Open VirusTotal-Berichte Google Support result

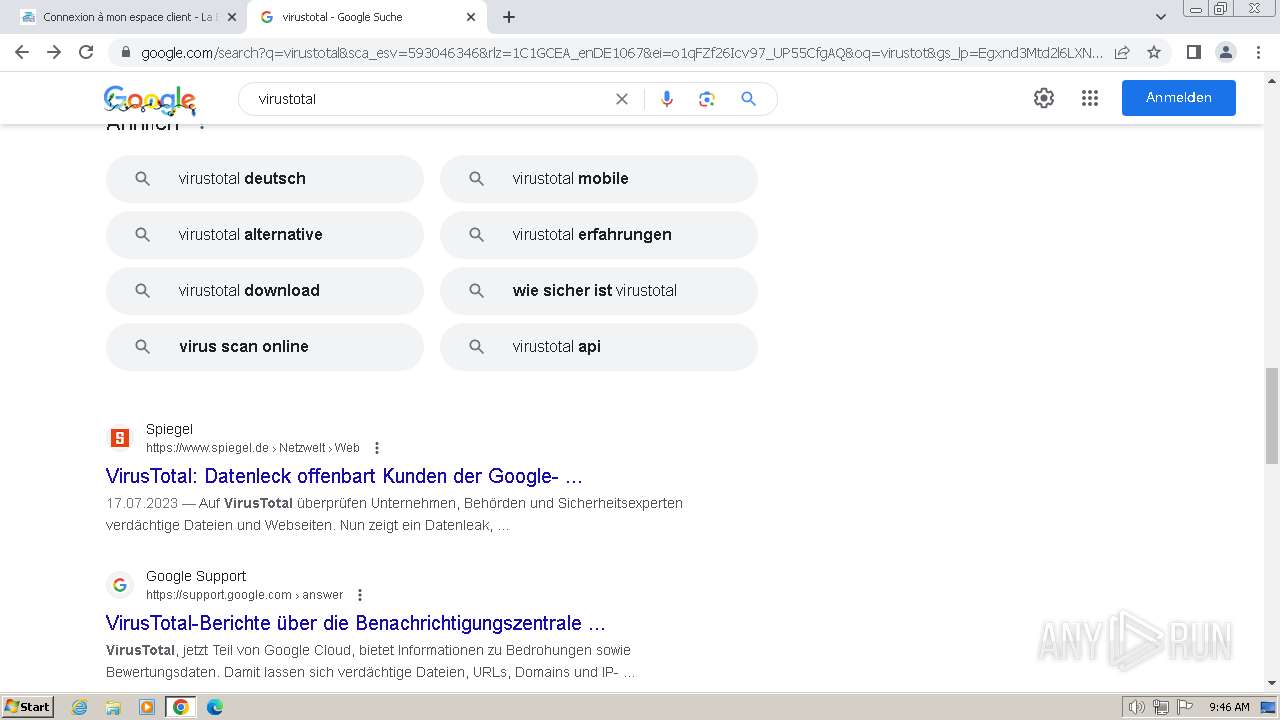(x=356, y=623)
